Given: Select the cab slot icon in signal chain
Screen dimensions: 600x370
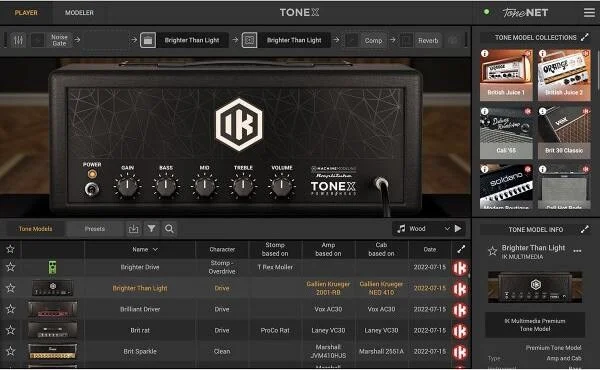Looking at the screenshot, I should click(x=249, y=40).
